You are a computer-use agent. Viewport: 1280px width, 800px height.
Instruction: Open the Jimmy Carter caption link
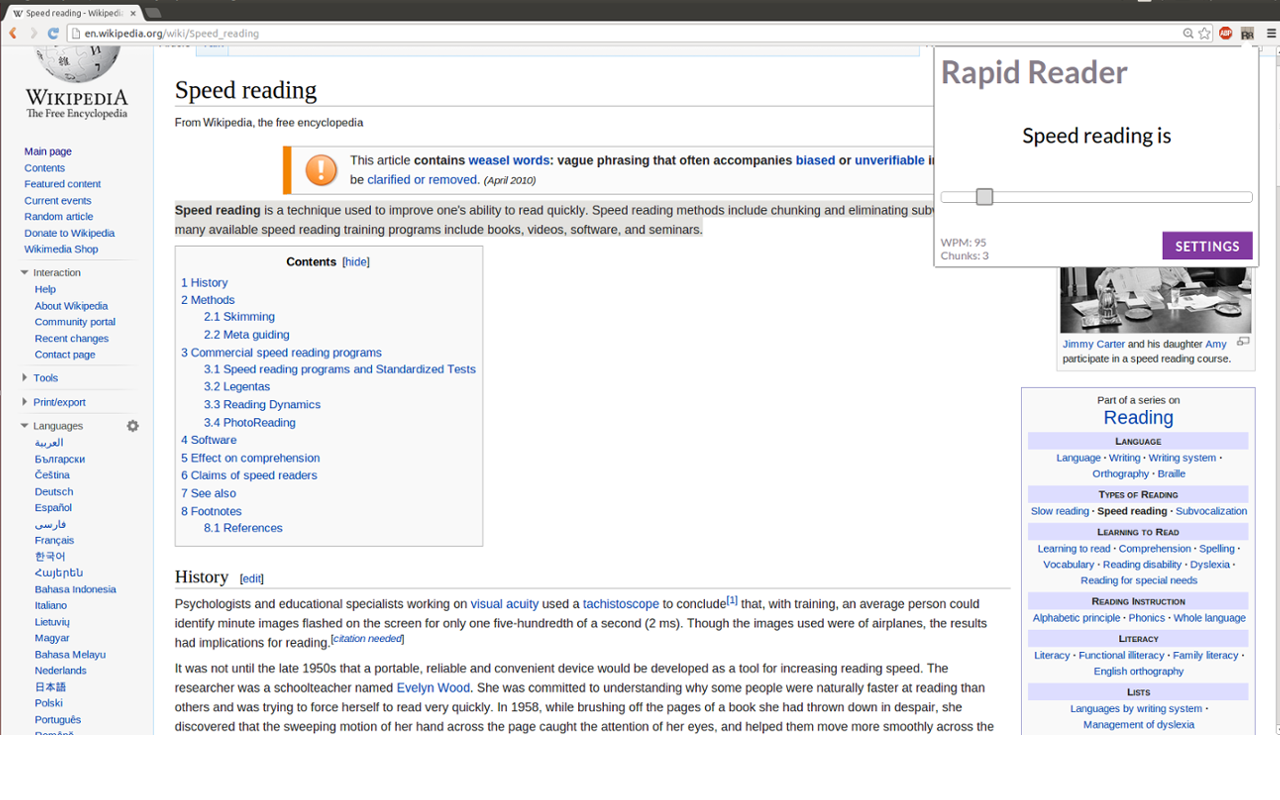point(1093,344)
